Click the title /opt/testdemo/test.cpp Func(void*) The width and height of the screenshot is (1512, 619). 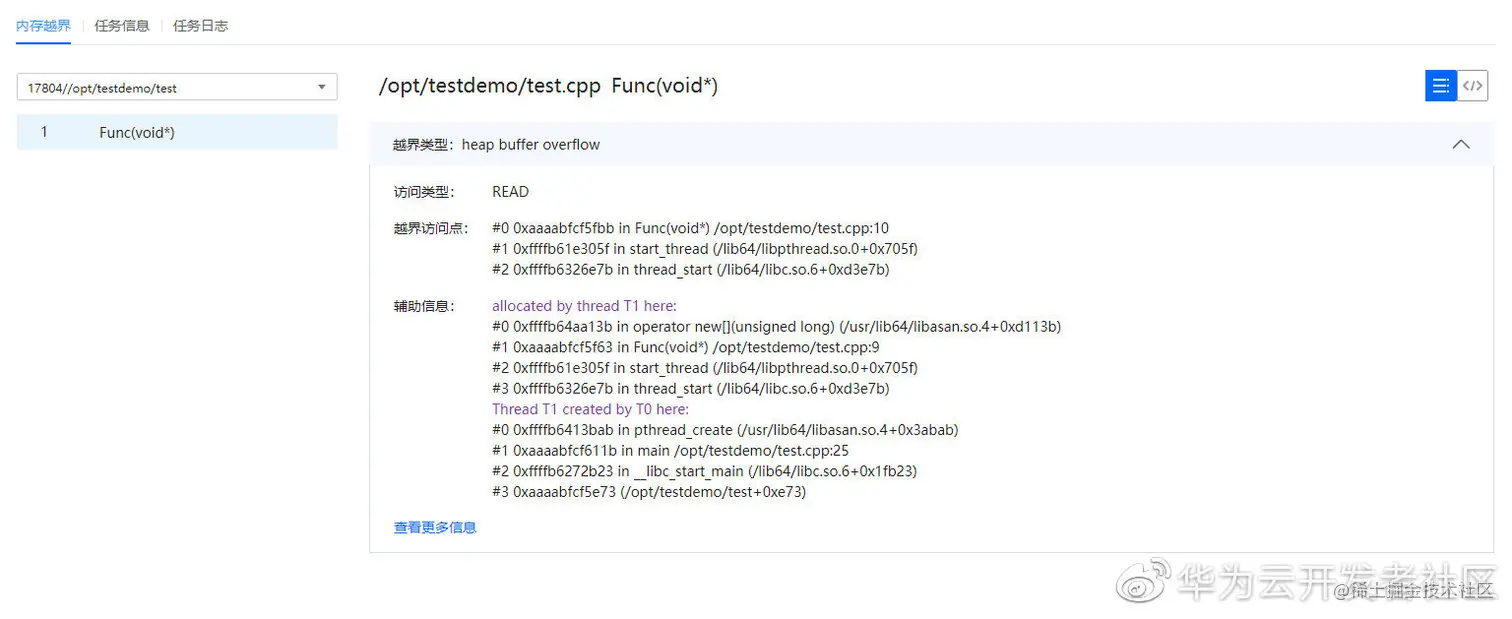click(x=548, y=86)
